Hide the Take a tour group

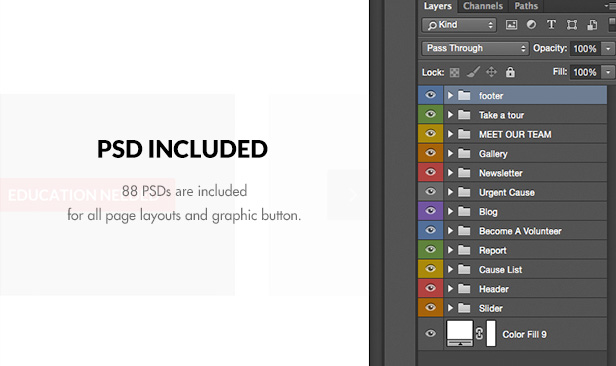(x=431, y=114)
